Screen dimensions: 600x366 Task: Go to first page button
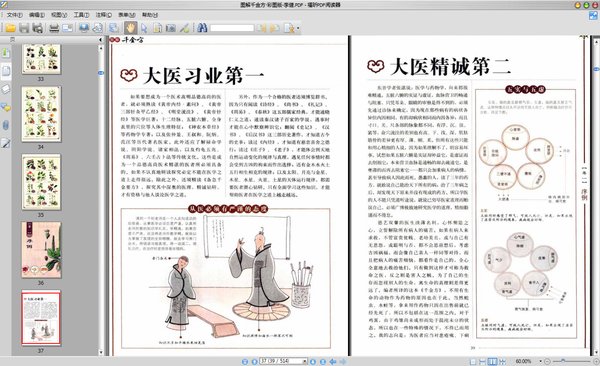[245, 361]
